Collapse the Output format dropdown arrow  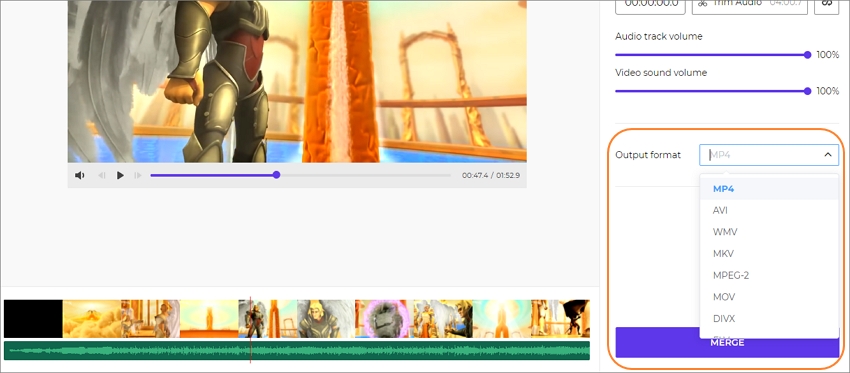tap(828, 155)
